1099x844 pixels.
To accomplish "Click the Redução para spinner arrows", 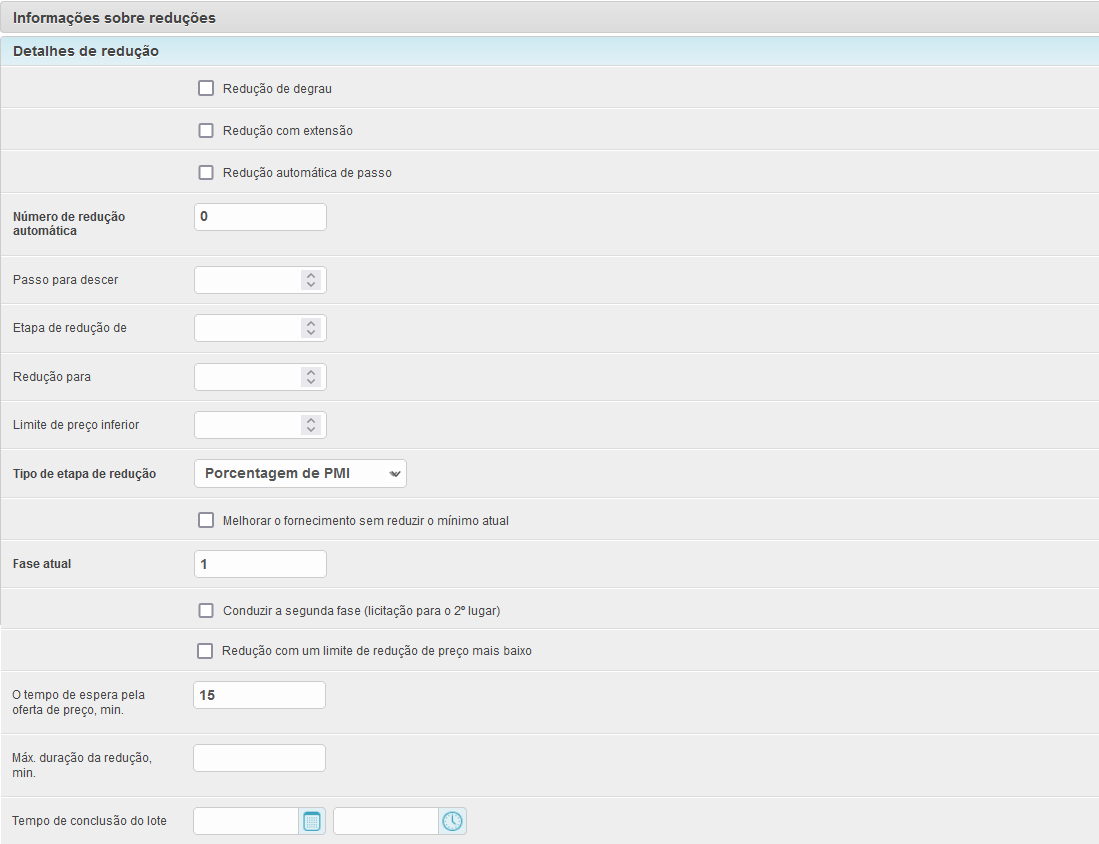I will tap(311, 377).
